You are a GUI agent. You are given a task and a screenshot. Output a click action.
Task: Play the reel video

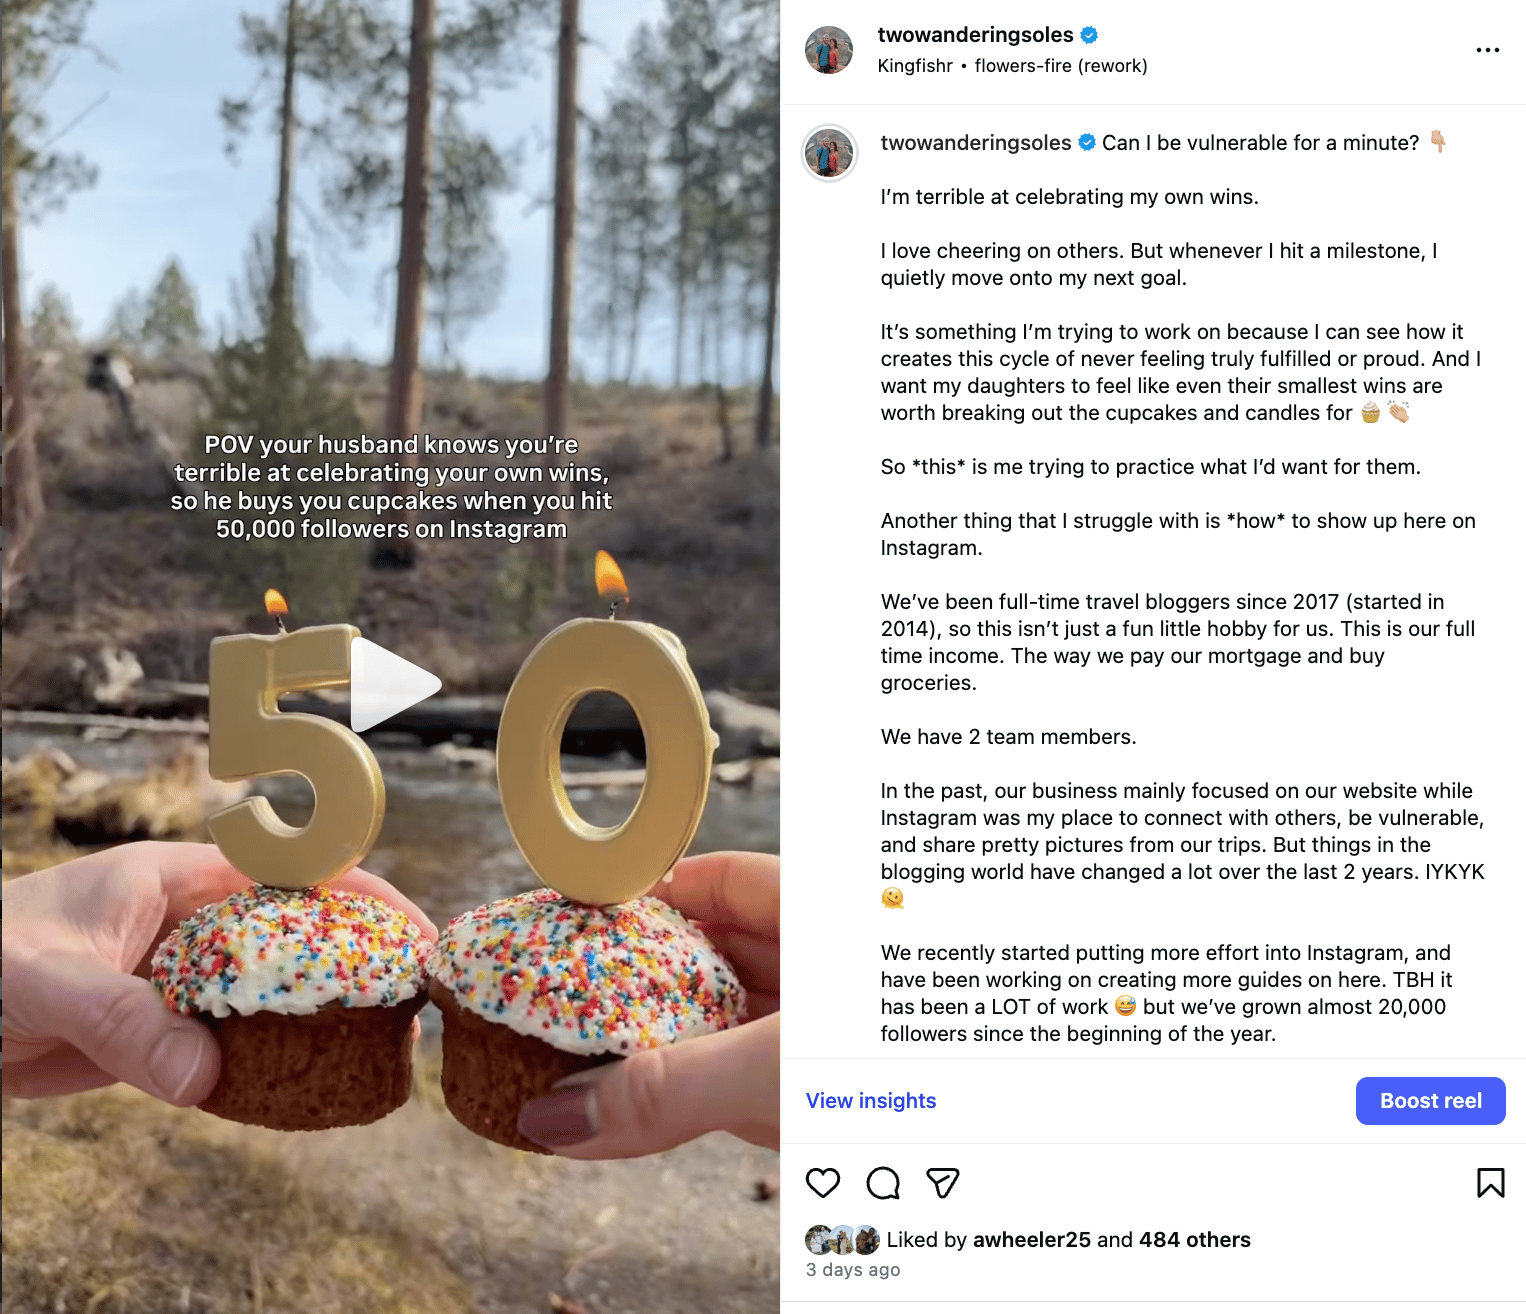[x=395, y=685]
